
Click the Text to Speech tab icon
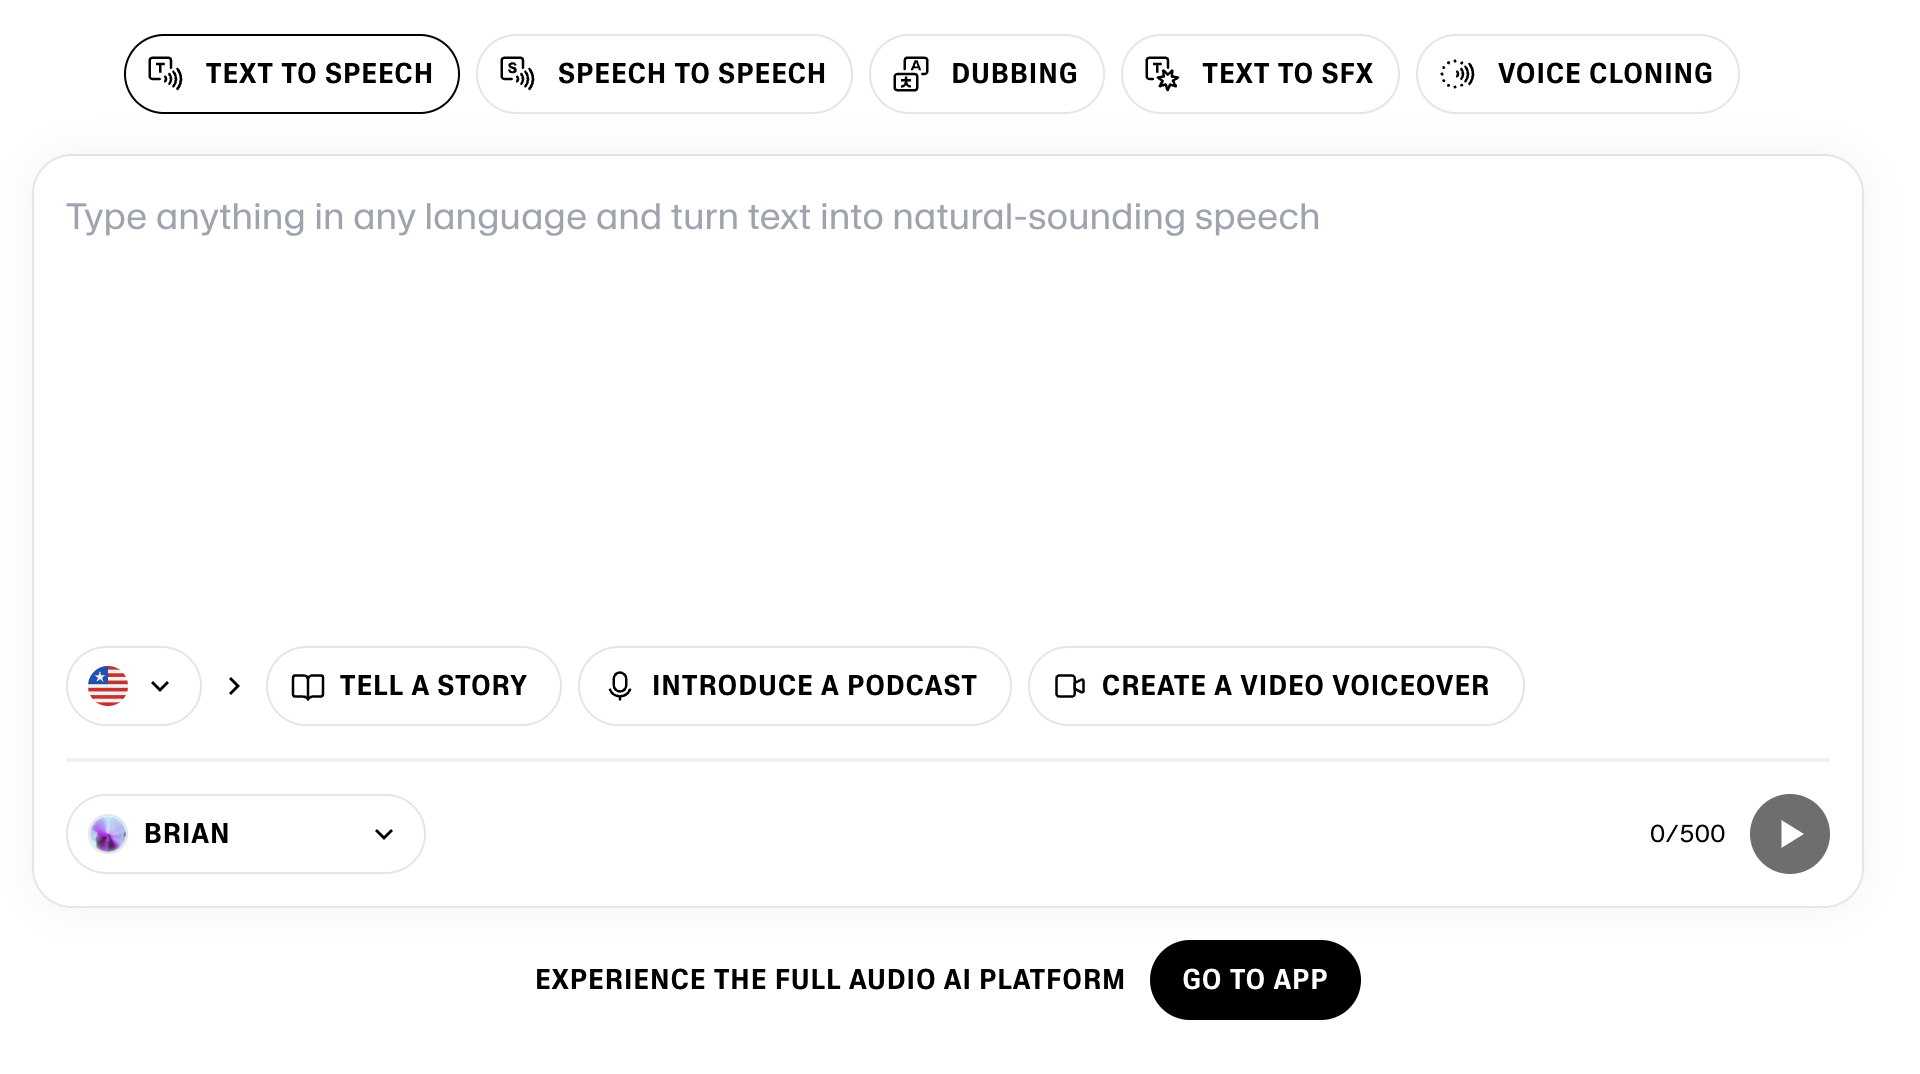[165, 74]
